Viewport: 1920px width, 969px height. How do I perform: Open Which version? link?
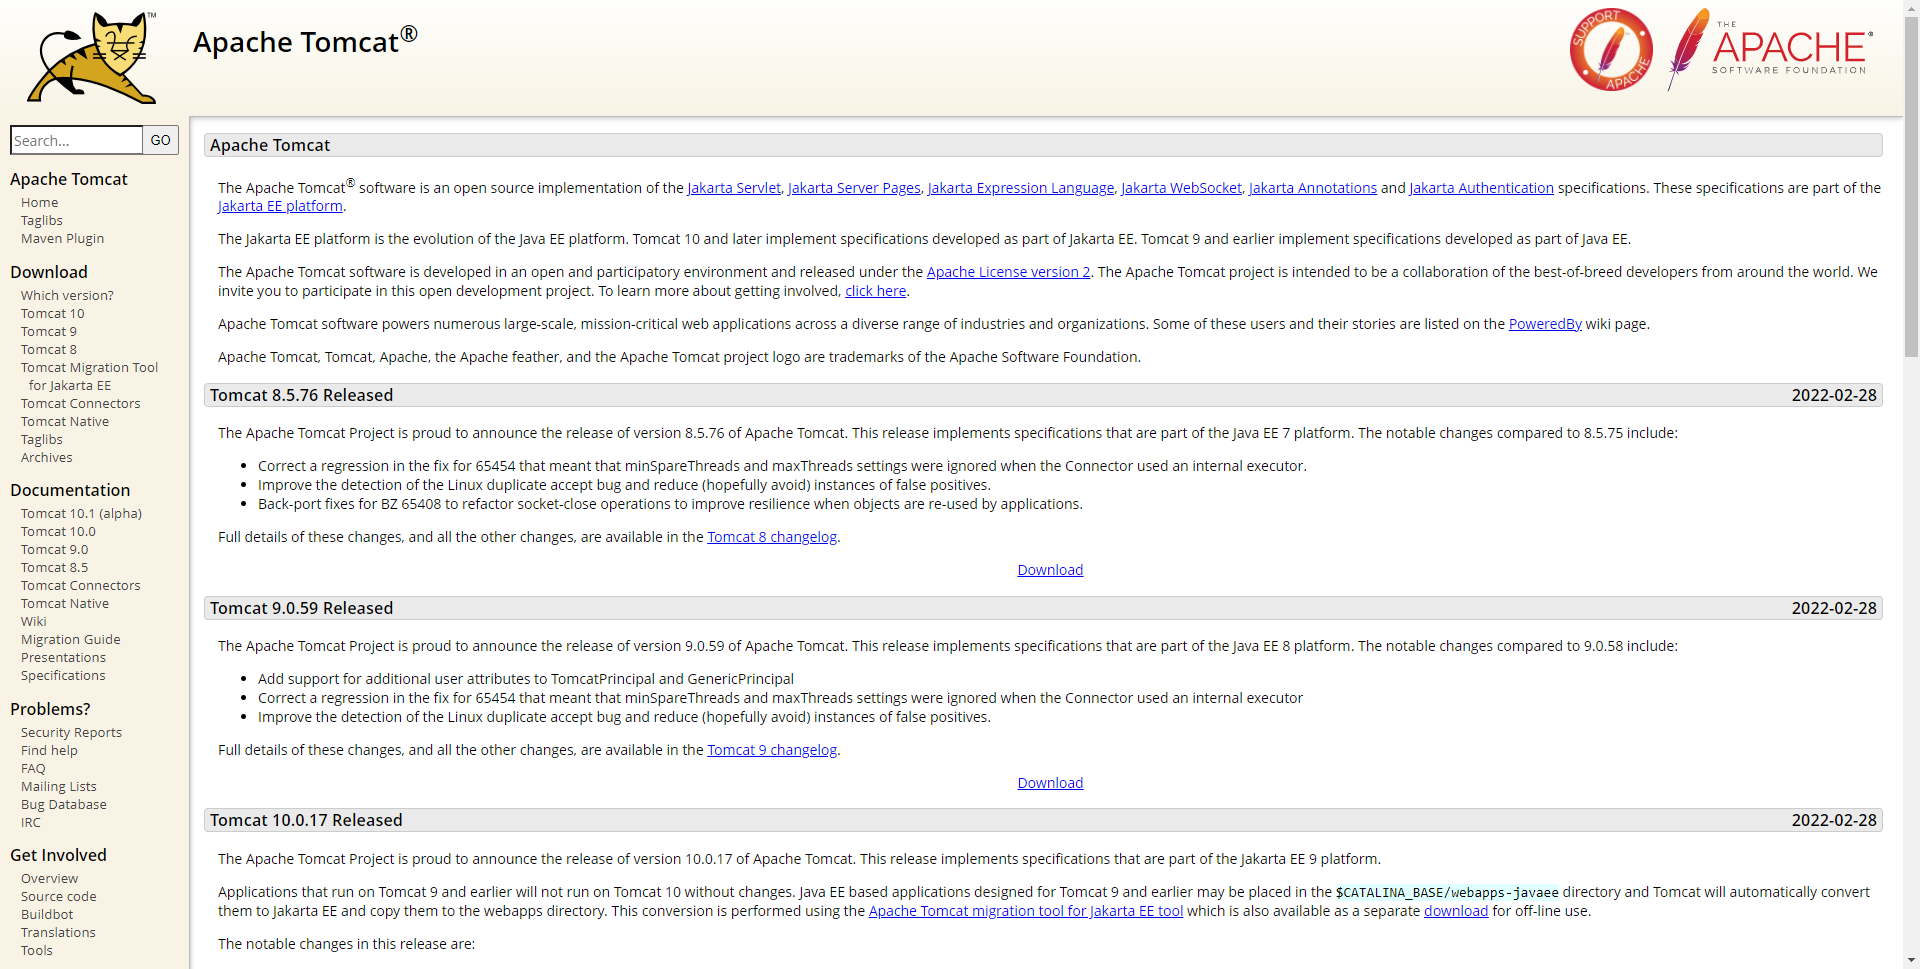tap(67, 295)
